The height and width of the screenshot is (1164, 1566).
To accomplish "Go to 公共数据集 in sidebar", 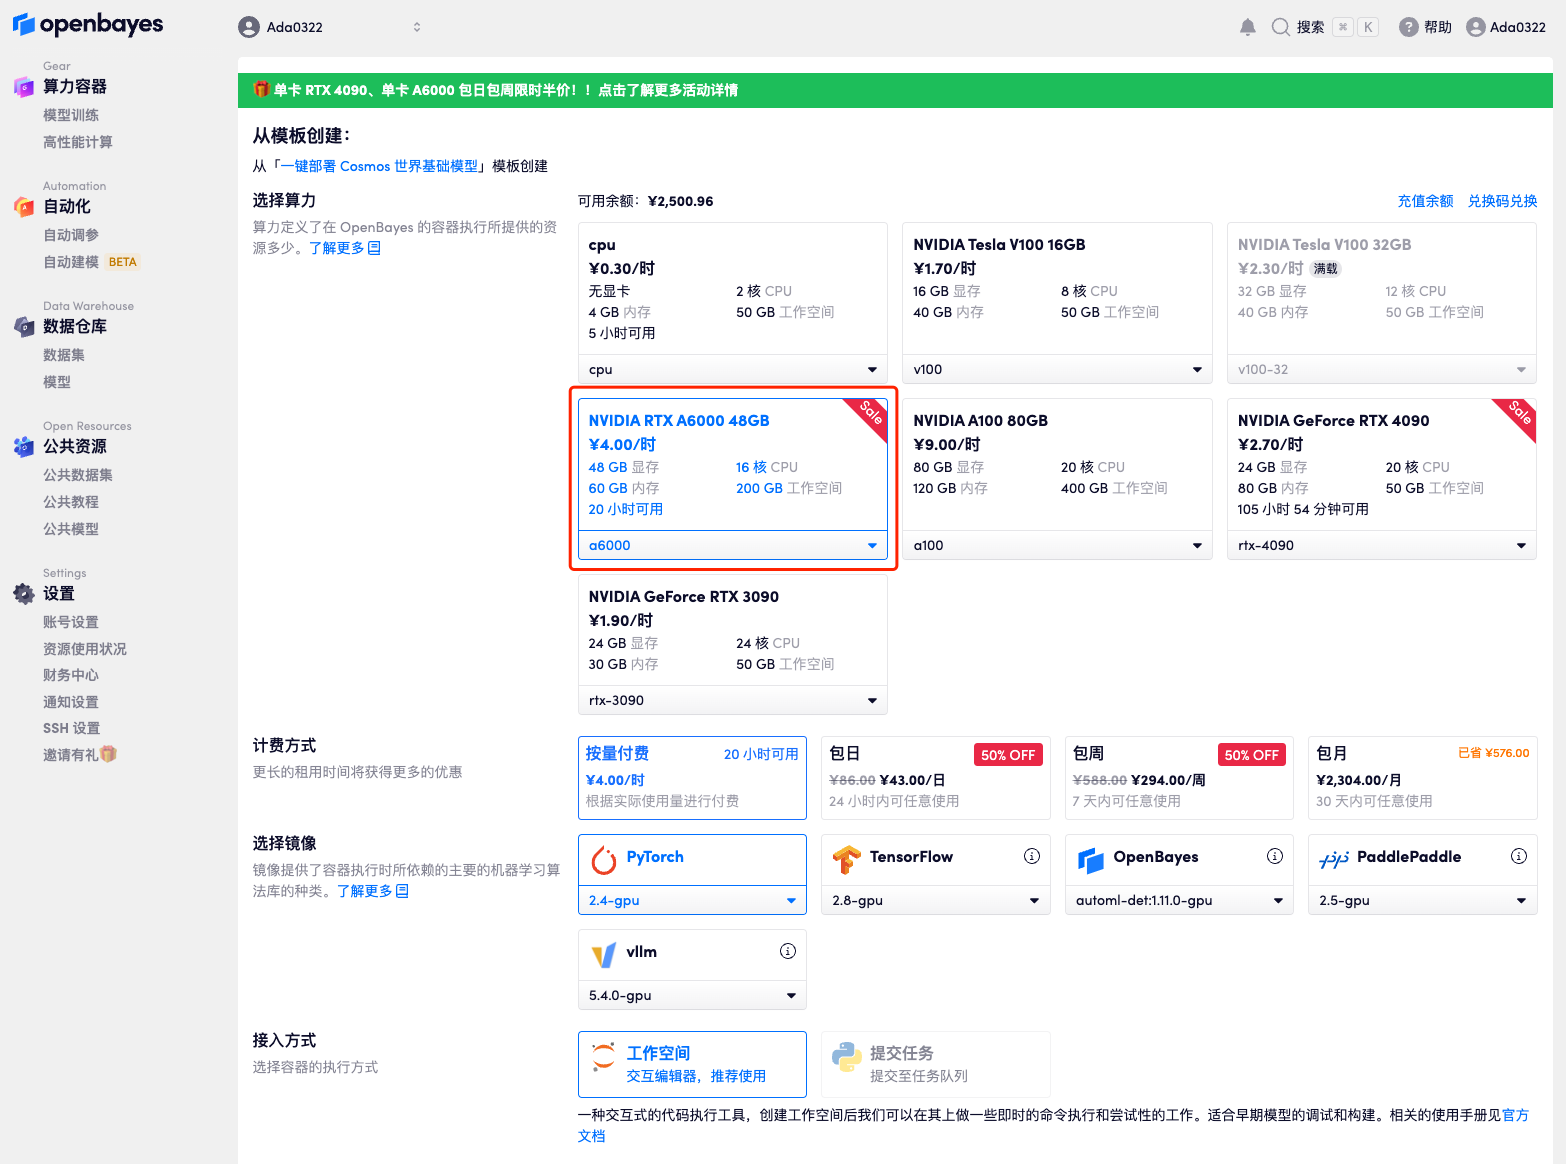I will point(78,475).
